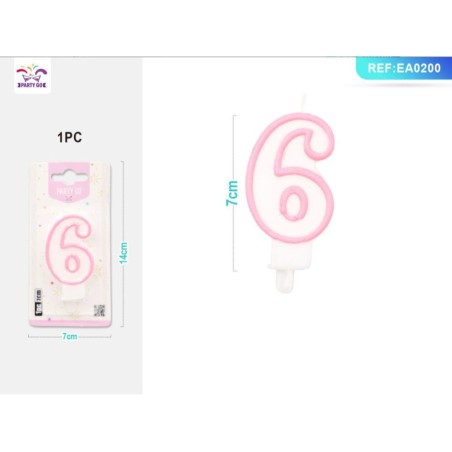
Task: Select the REF:EA0200 badge
Action: (404, 68)
